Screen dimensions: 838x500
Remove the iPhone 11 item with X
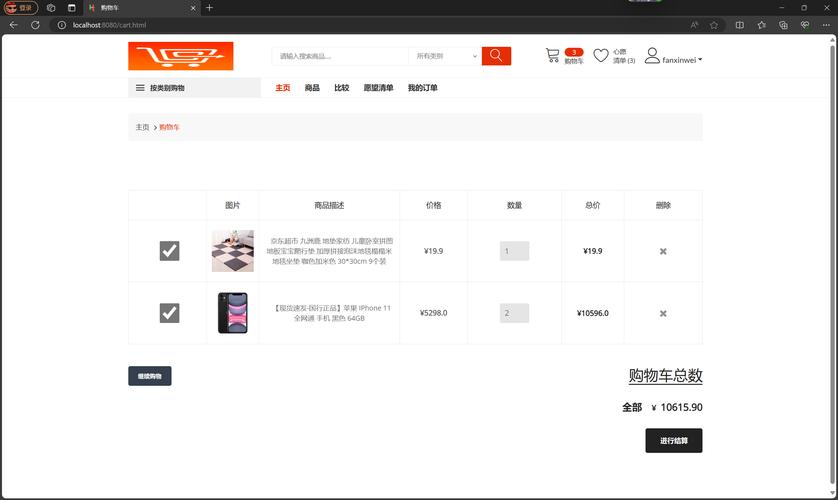tap(663, 313)
